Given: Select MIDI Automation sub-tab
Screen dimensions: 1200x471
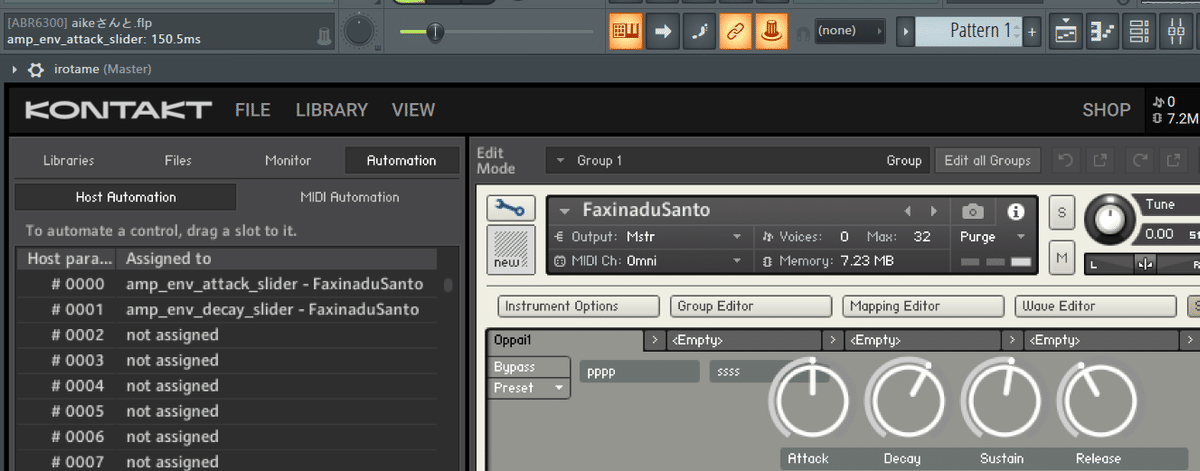Looking at the screenshot, I should pos(350,197).
